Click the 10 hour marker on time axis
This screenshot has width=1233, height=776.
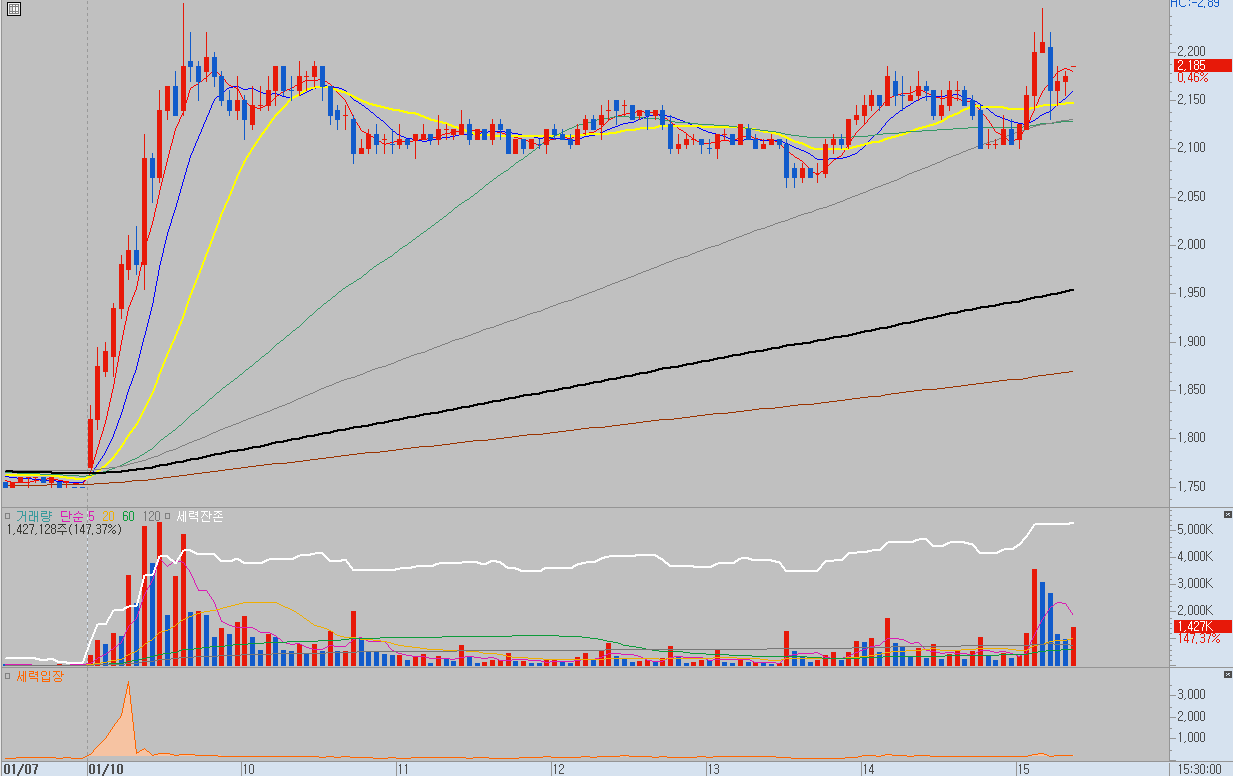[x=249, y=769]
